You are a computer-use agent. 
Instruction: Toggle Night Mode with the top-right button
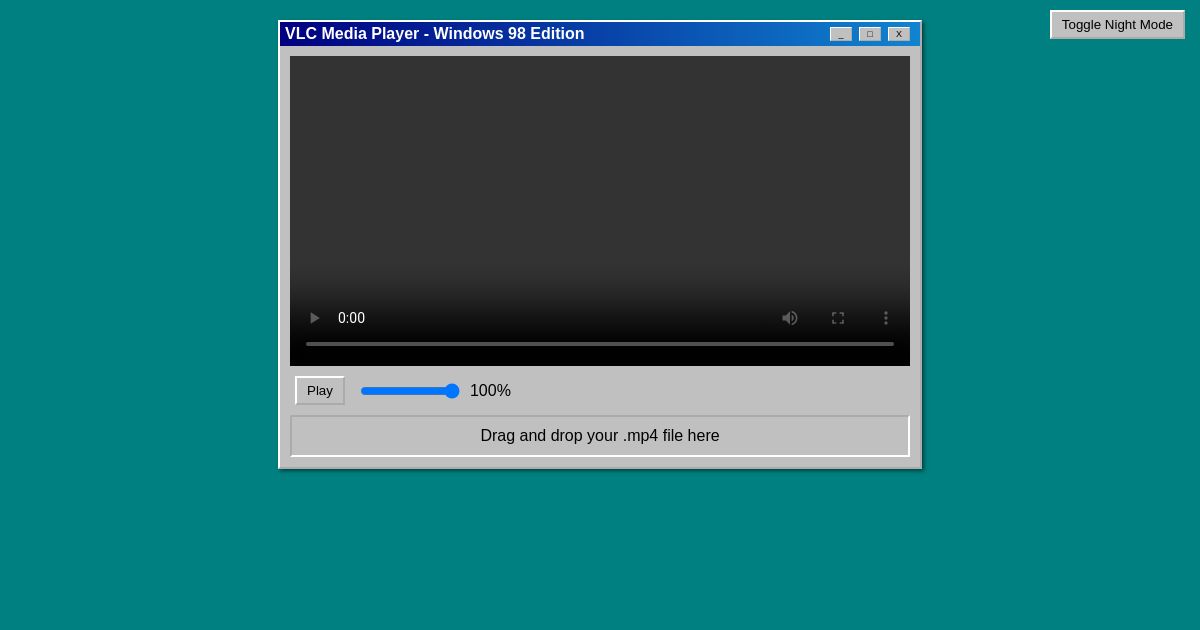(x=1117, y=24)
